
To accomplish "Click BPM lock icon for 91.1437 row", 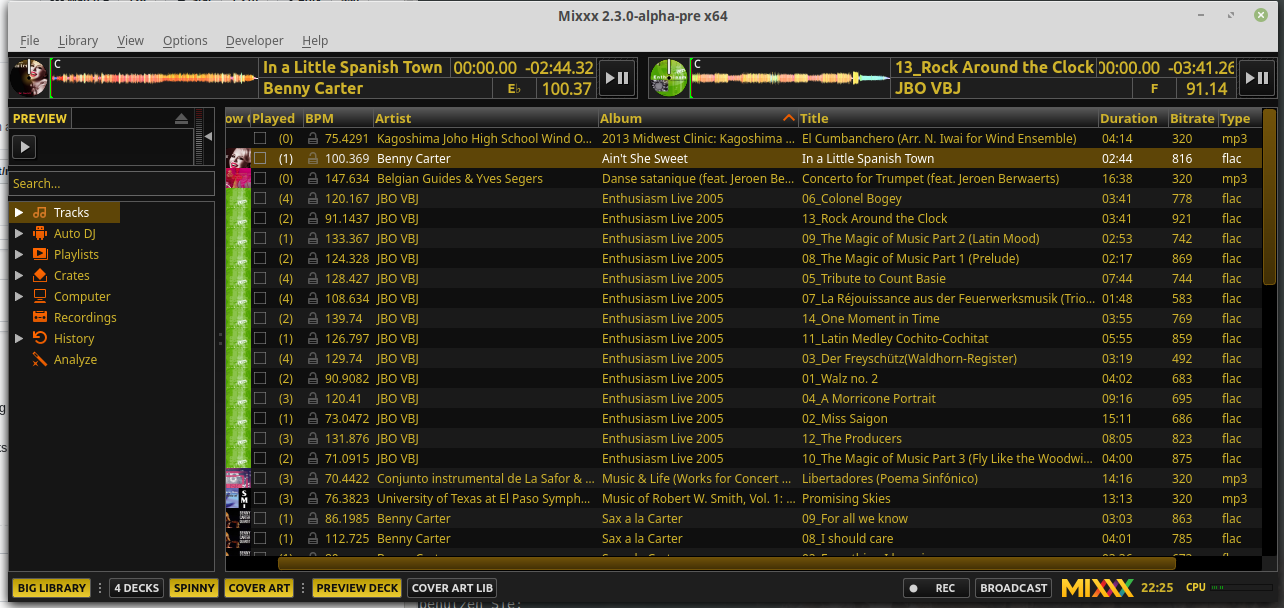I will 313,219.
